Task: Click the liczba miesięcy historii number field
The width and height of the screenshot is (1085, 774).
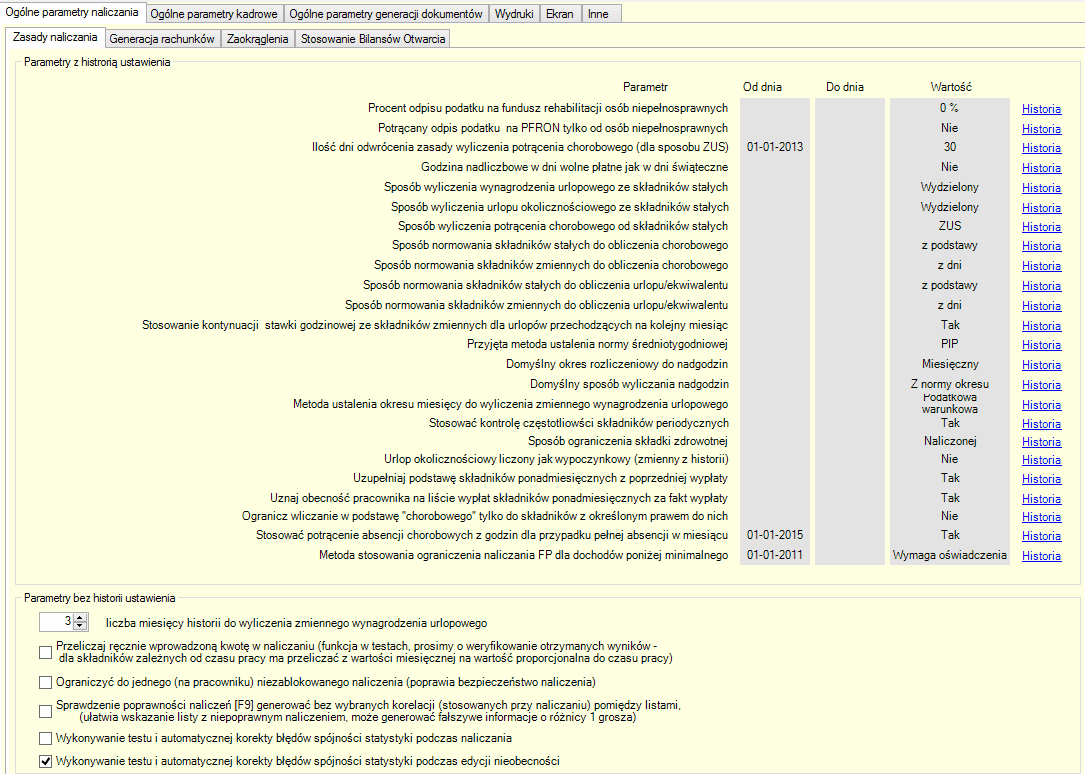Action: point(57,622)
